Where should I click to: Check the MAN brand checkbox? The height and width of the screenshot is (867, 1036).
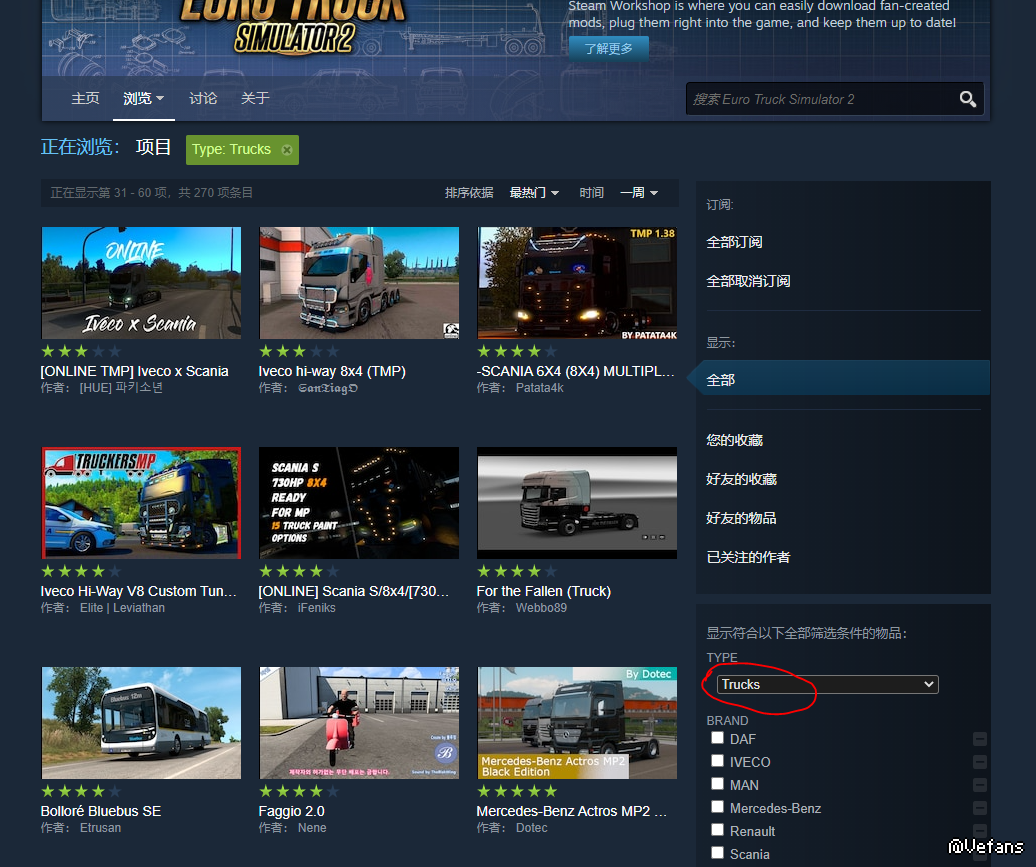click(718, 784)
